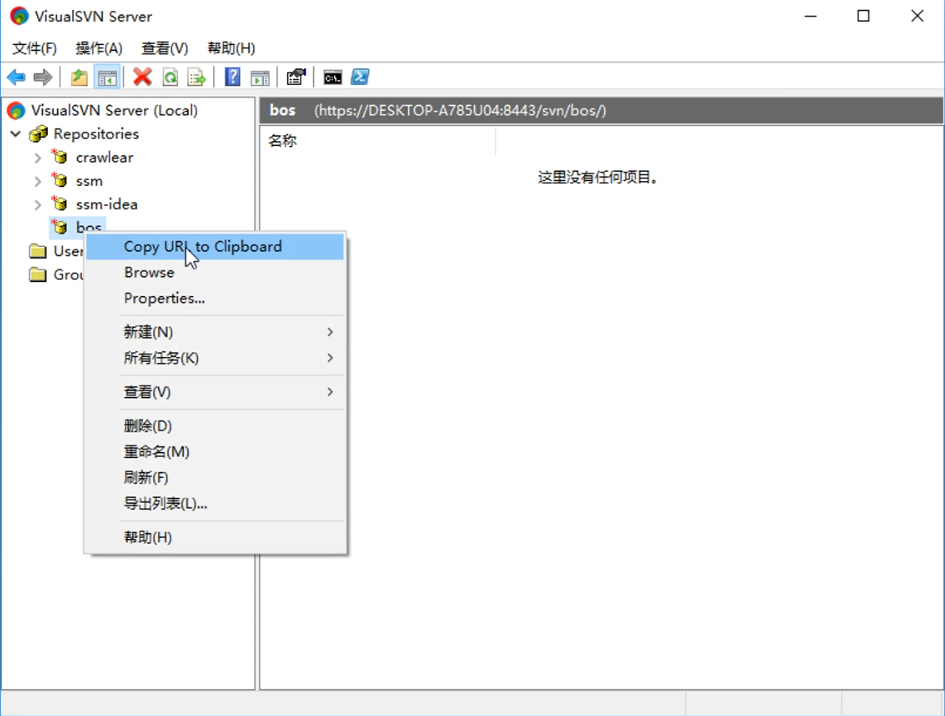Click the VisualSVN Server (Local) root icon

(x=16, y=110)
